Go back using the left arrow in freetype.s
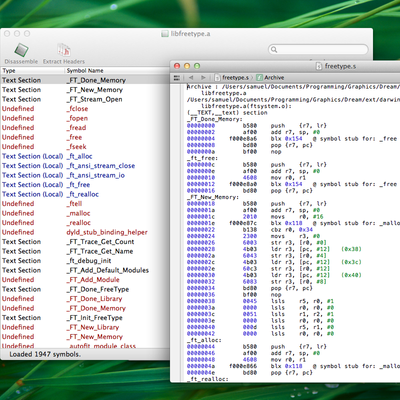 pos(191,78)
